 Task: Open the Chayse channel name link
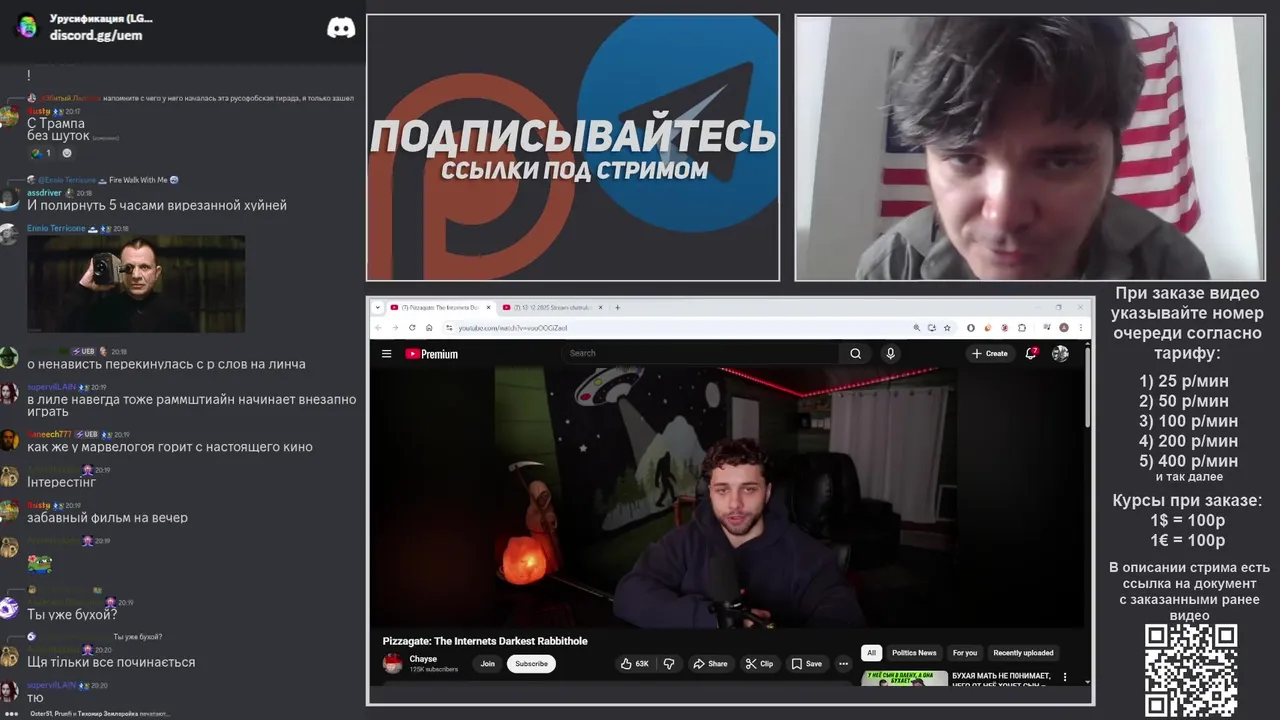click(423, 659)
